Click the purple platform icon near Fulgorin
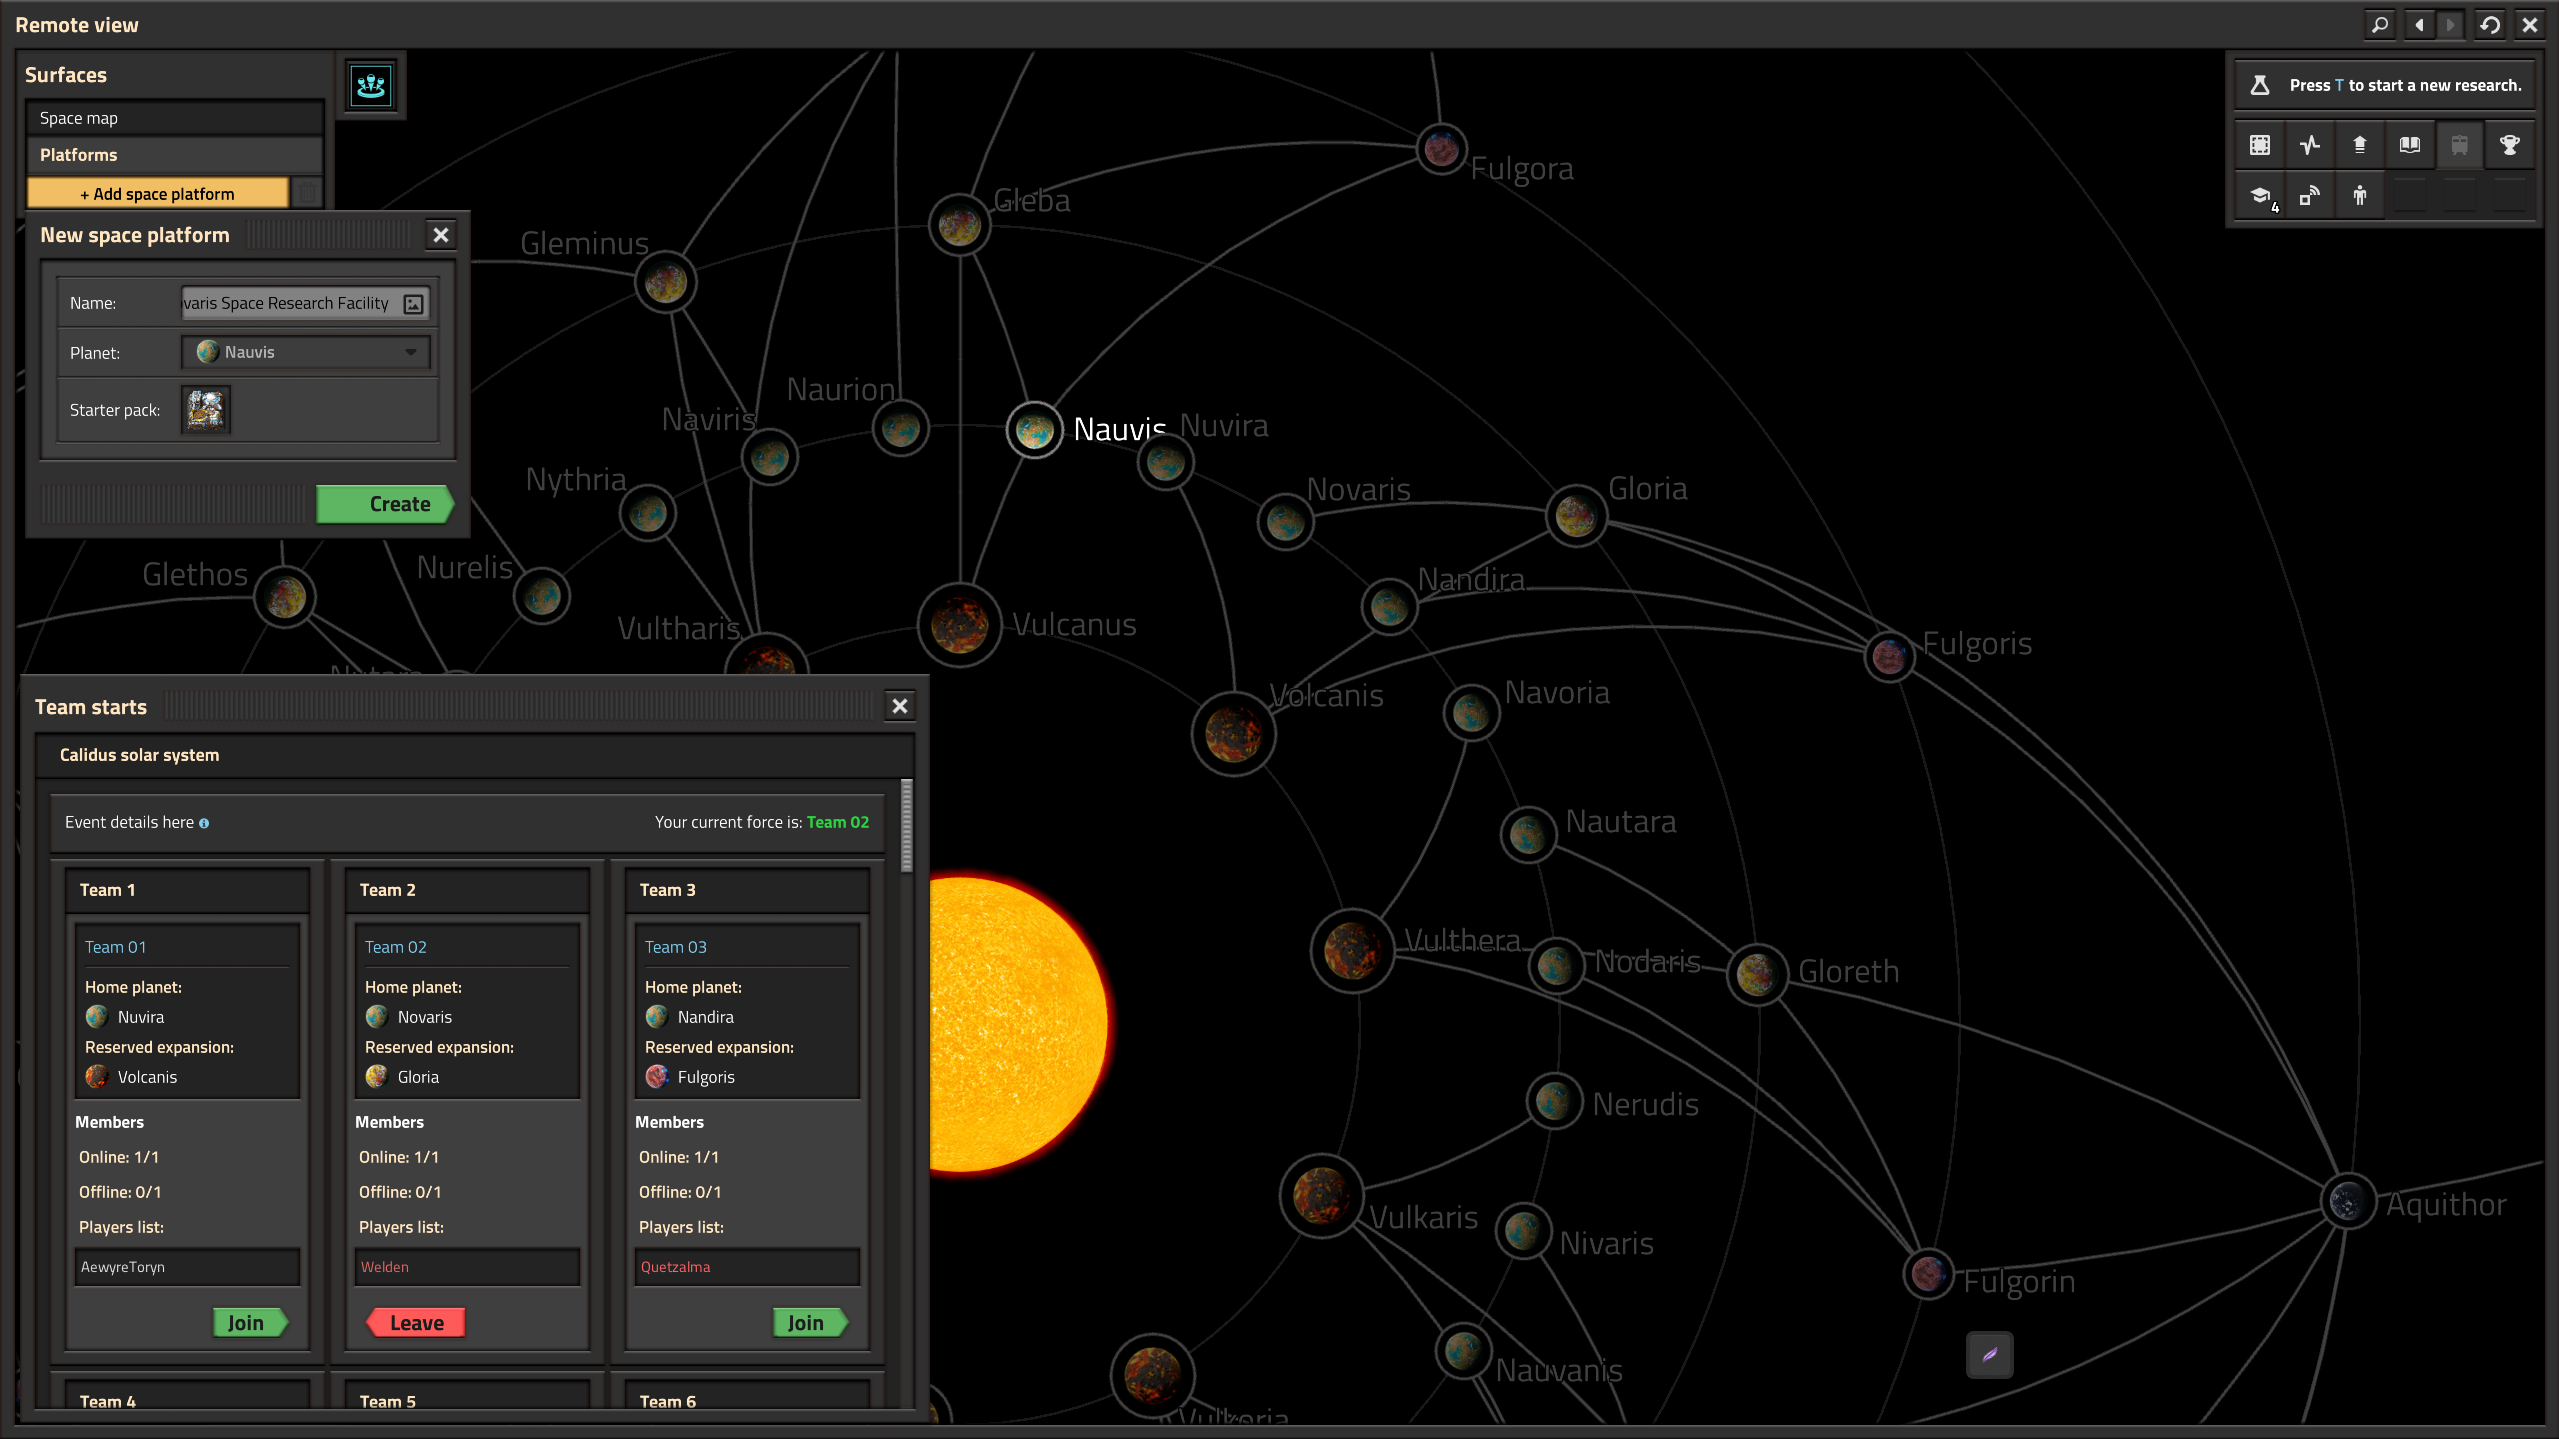2559x1439 pixels. (x=1990, y=1355)
